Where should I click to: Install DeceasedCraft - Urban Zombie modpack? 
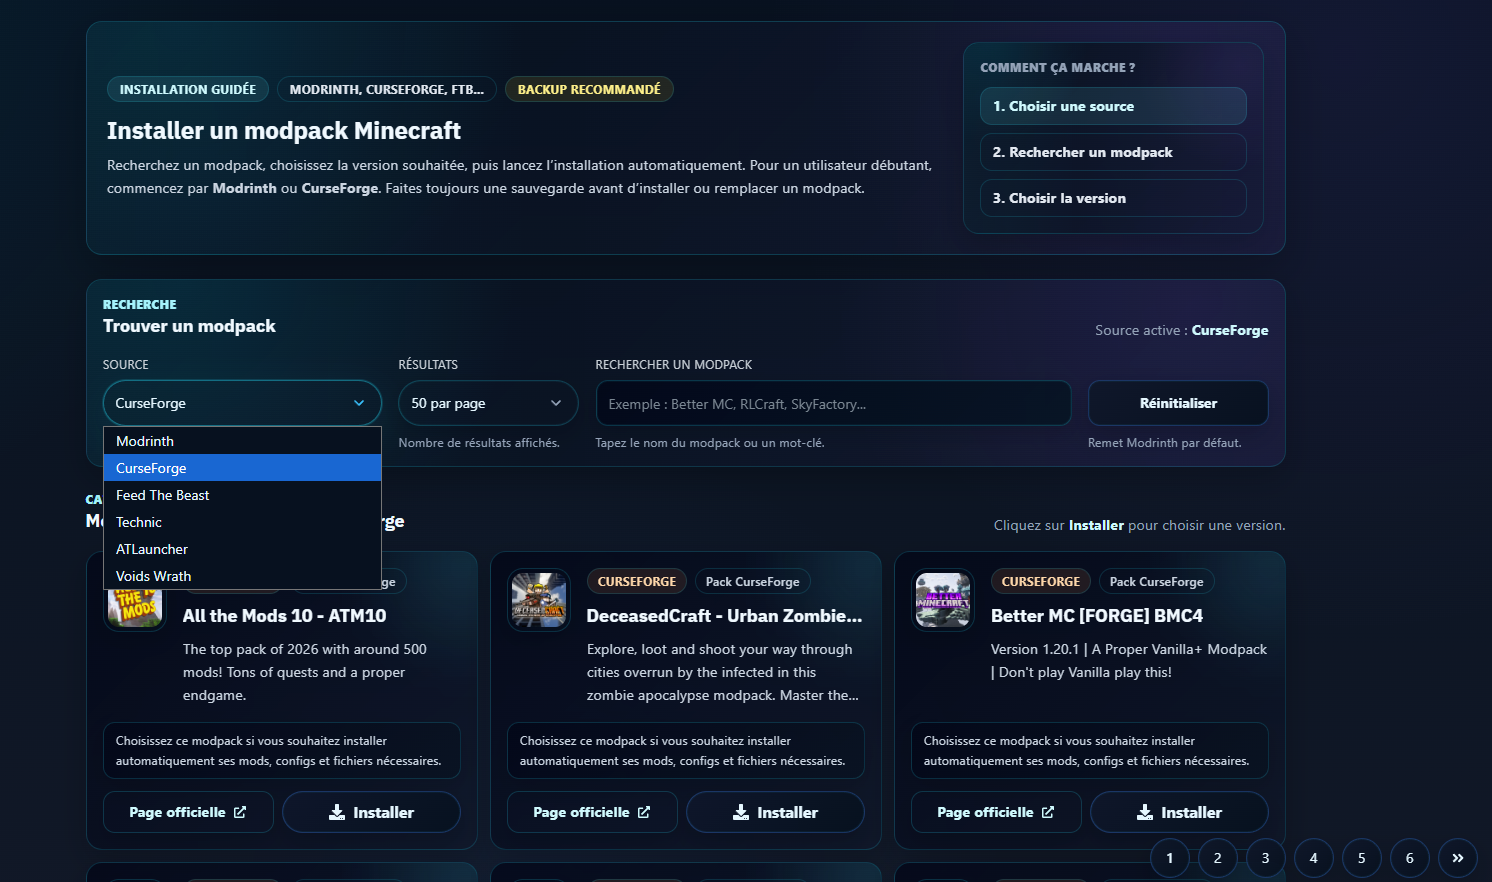coord(775,812)
